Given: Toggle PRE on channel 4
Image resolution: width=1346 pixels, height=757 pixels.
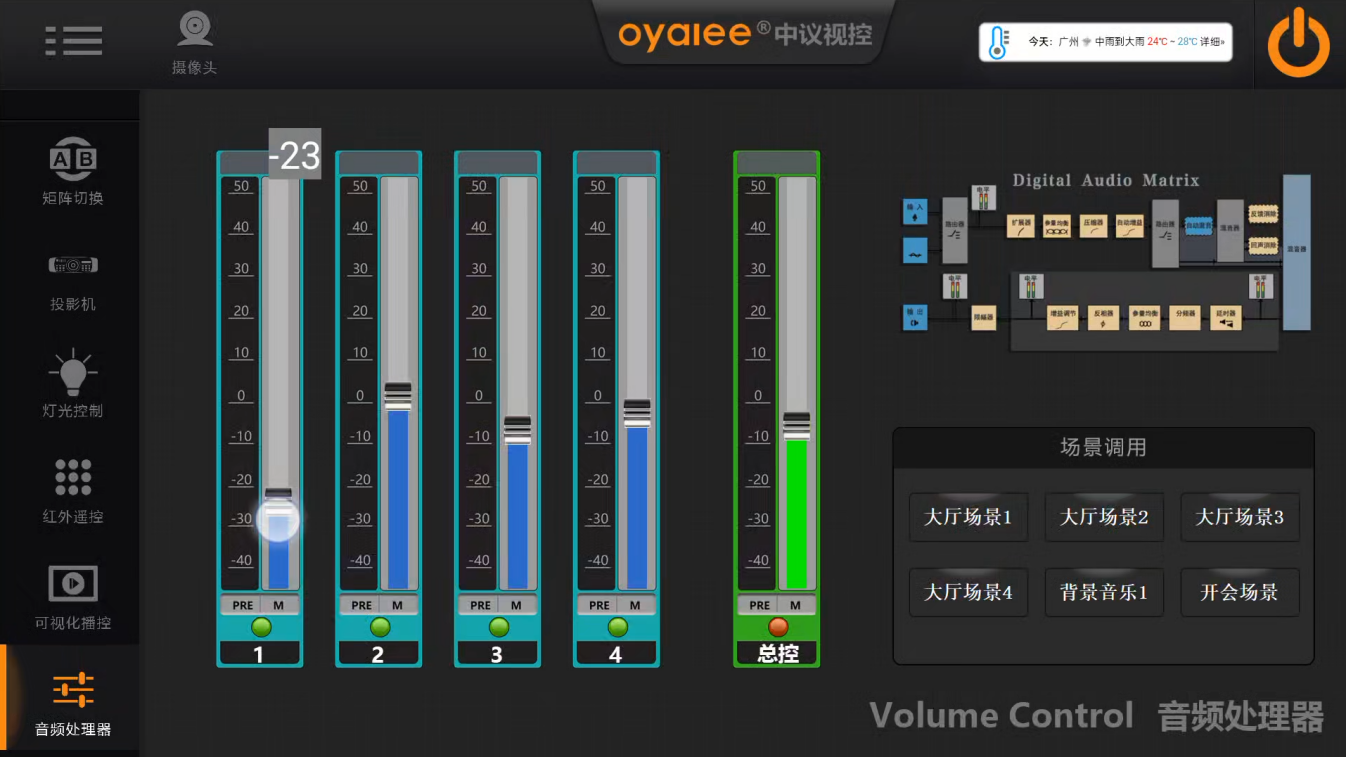Looking at the screenshot, I should (x=599, y=605).
